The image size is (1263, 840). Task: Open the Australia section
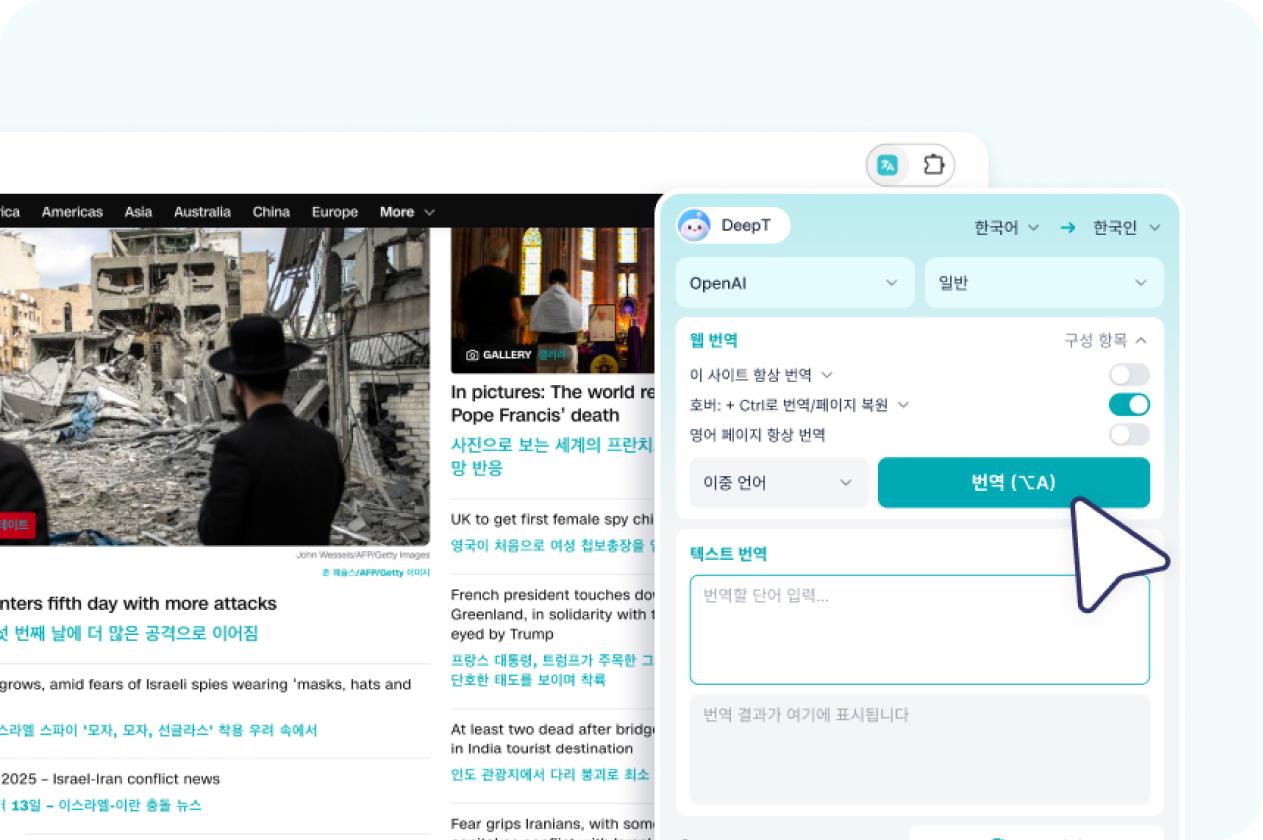tap(202, 212)
